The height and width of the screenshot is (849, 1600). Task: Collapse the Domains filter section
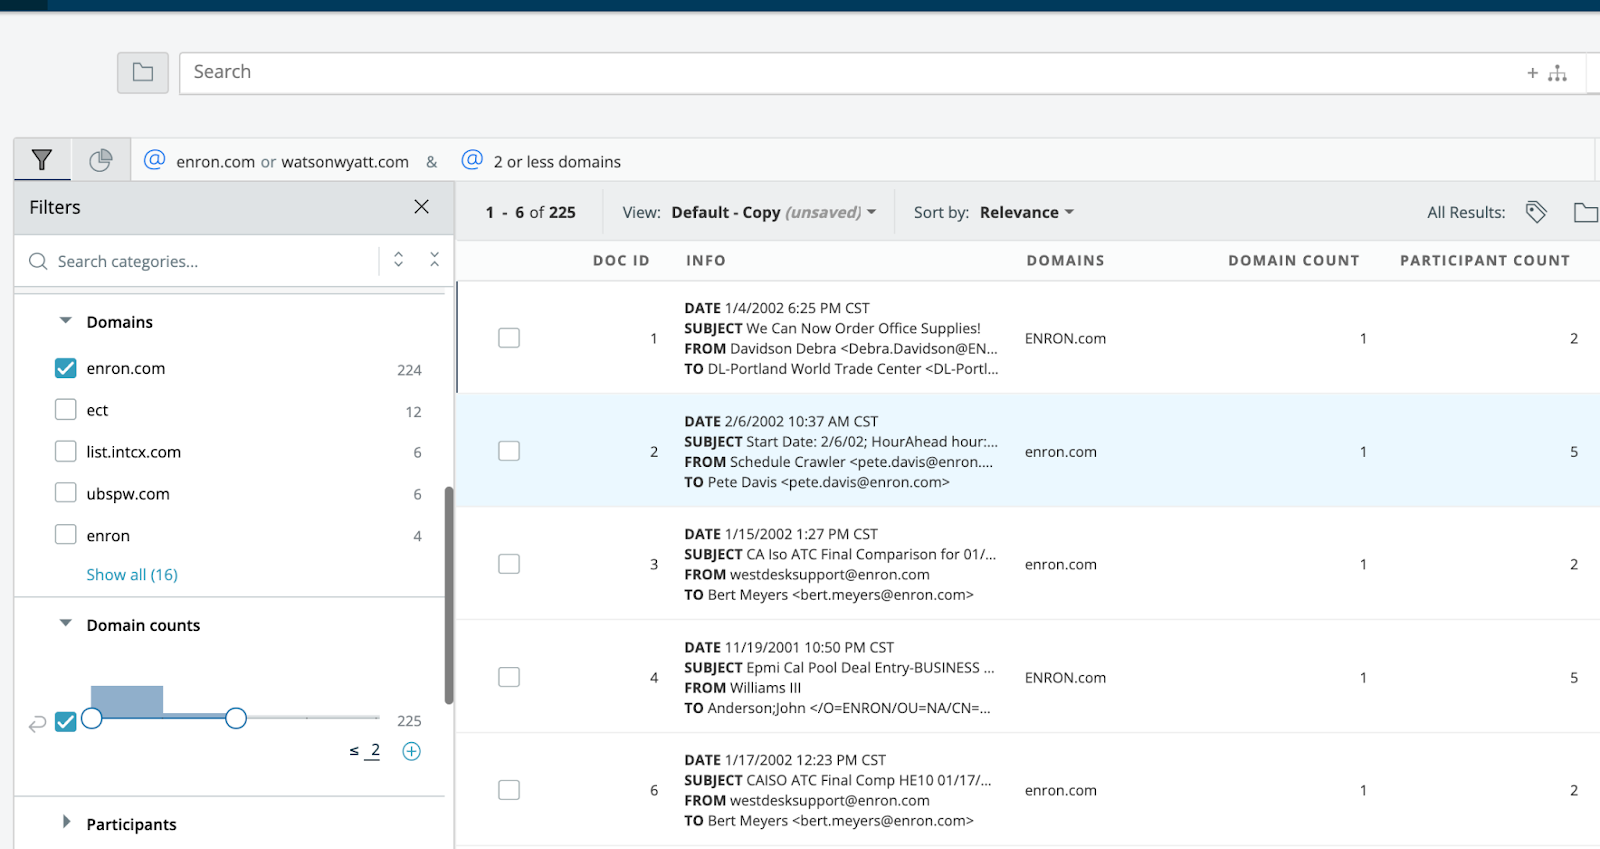(66, 321)
